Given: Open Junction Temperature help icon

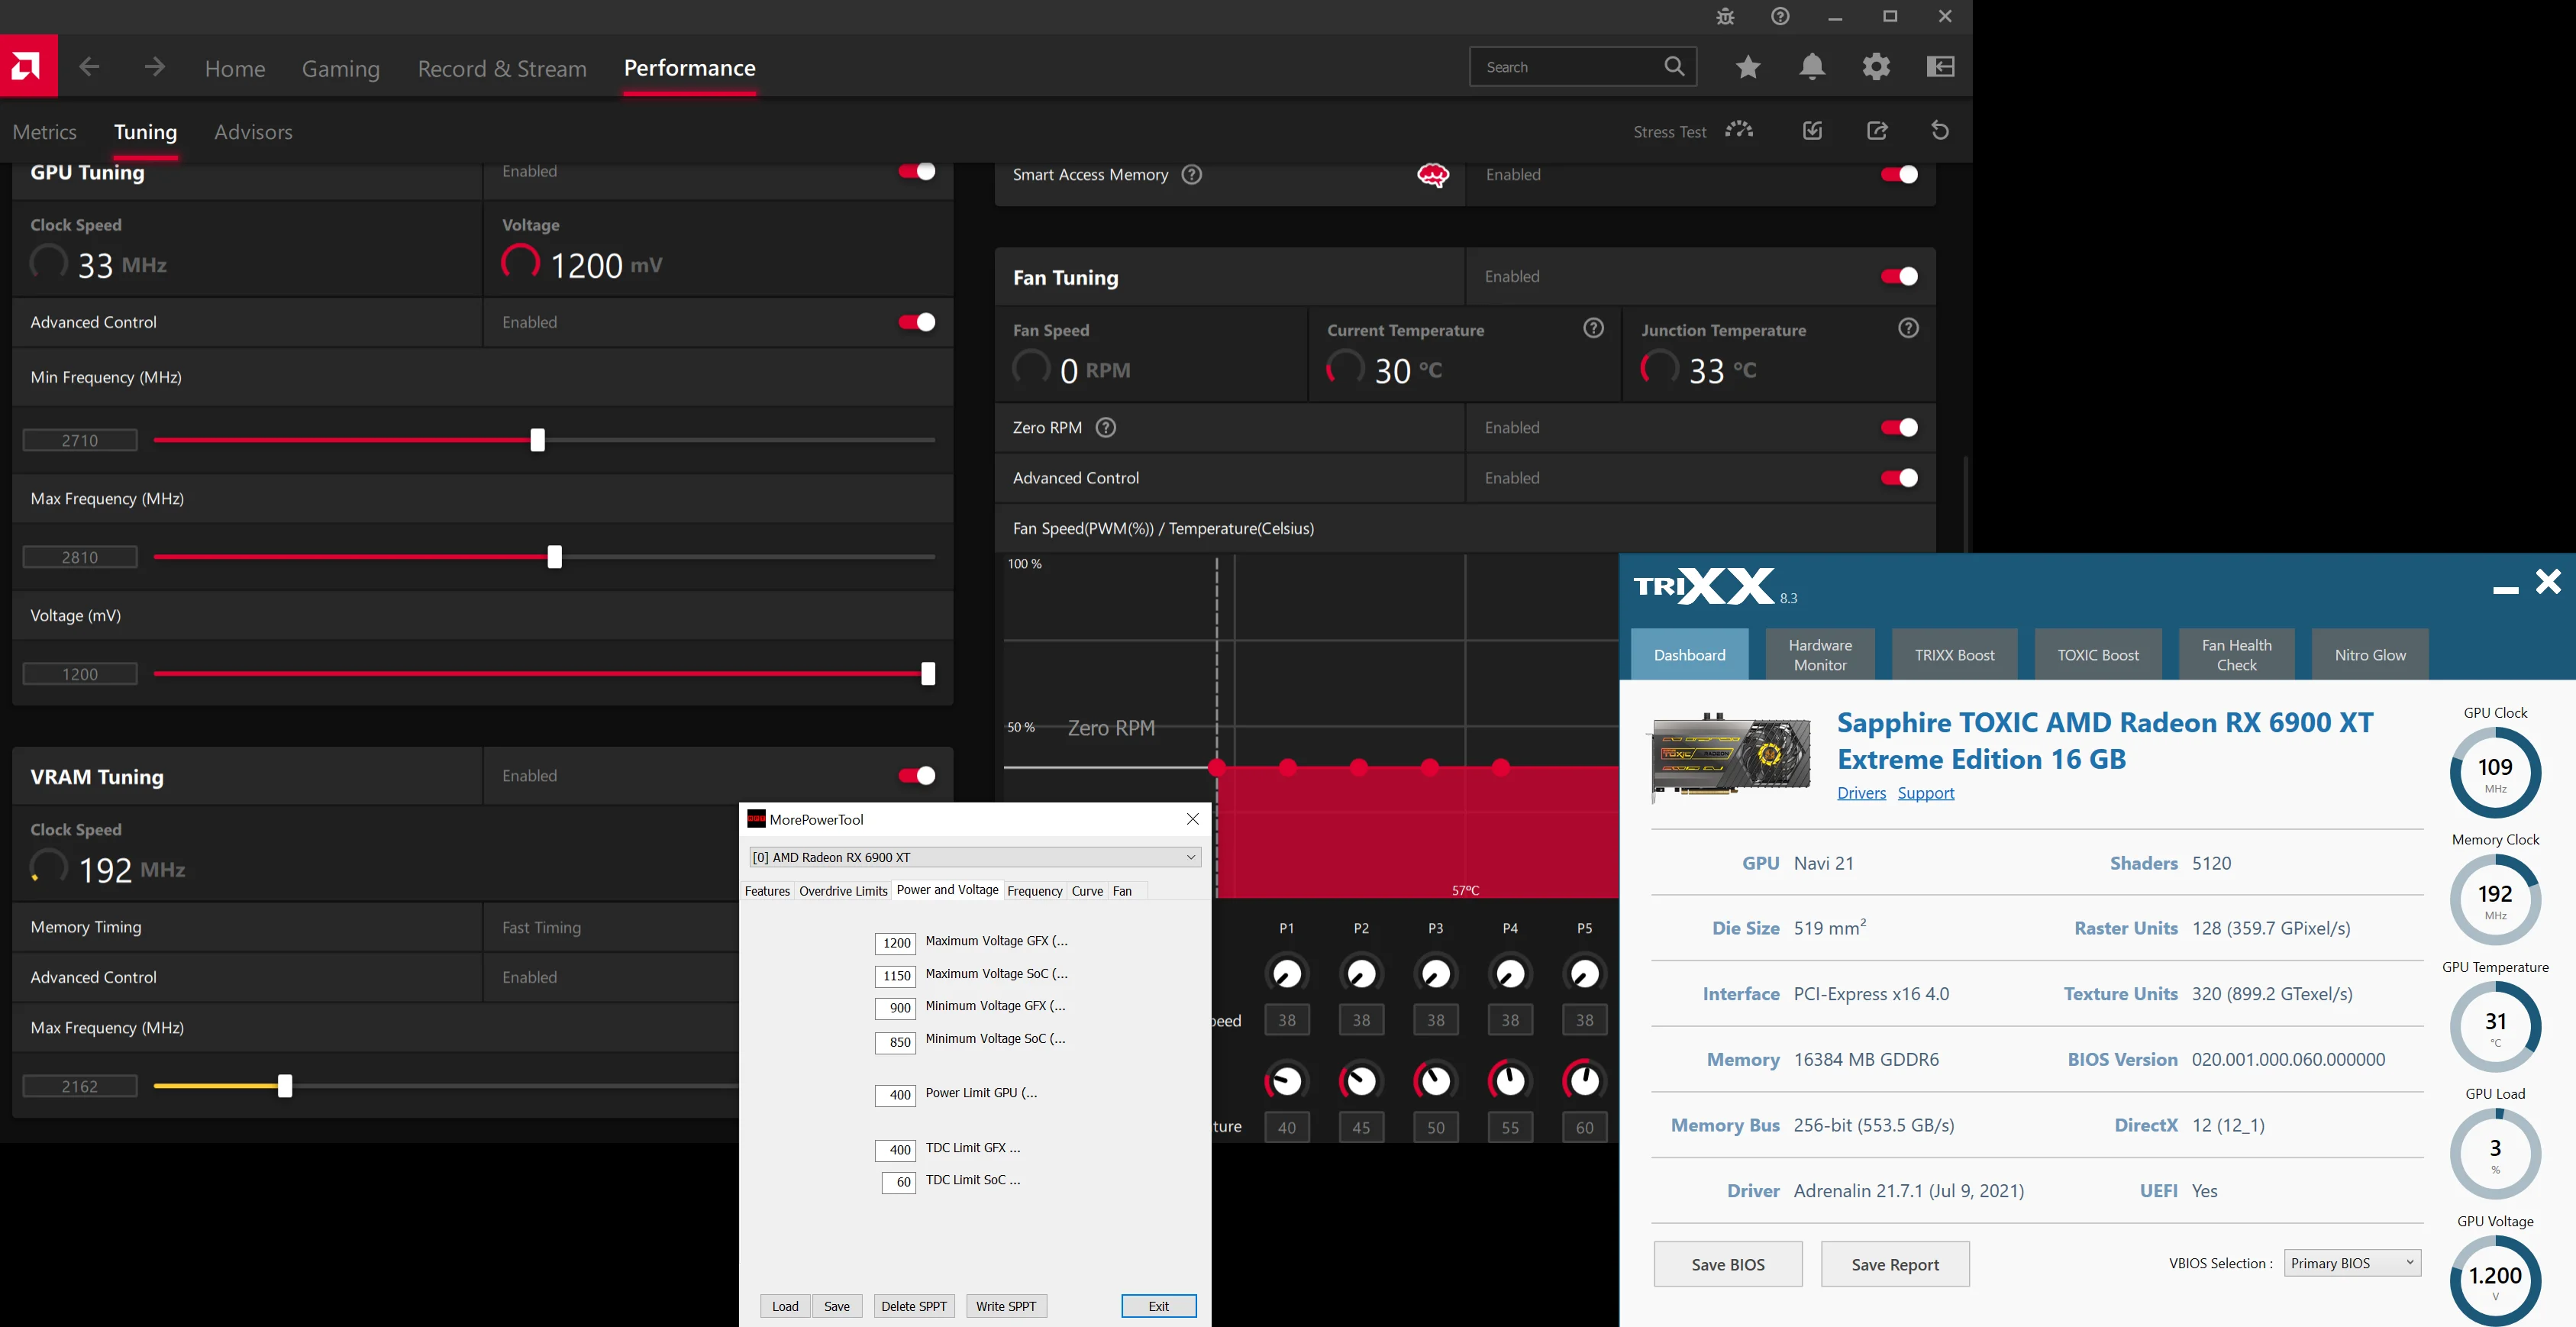Looking at the screenshot, I should 1908,328.
